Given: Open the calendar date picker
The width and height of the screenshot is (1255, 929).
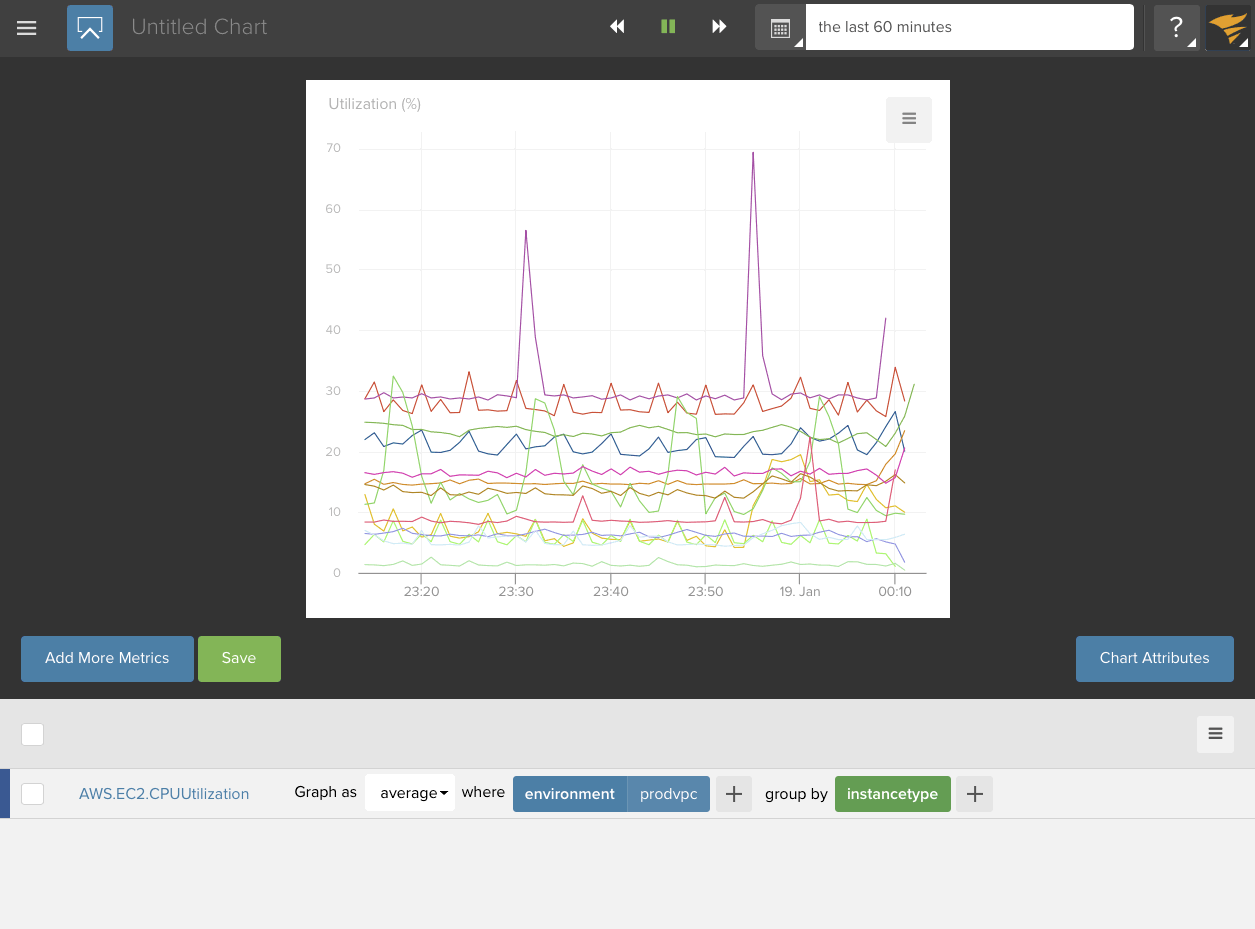Looking at the screenshot, I should 780,28.
